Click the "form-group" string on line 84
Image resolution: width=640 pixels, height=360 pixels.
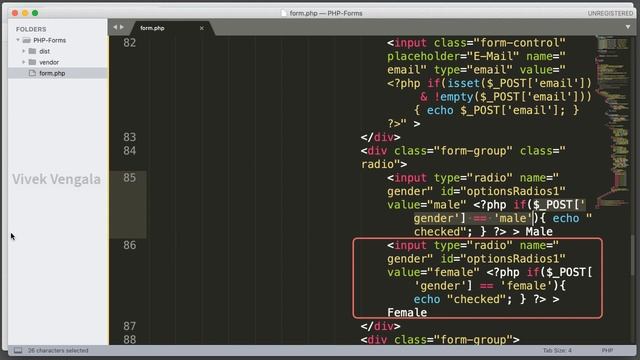click(x=476, y=151)
